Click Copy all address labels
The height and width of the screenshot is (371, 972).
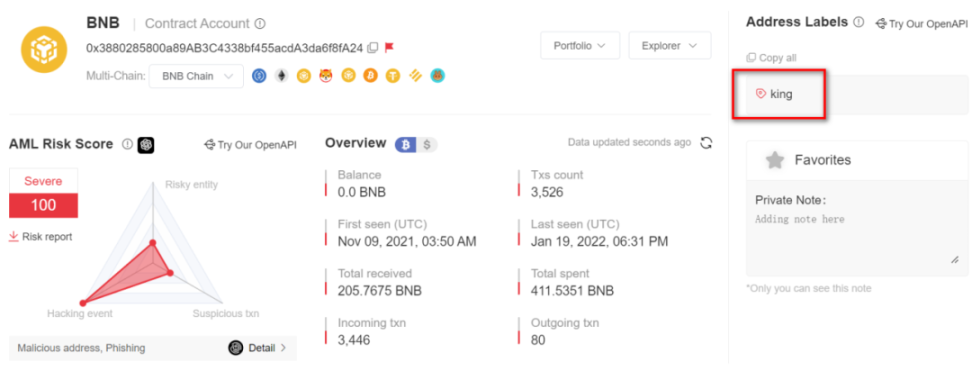coord(771,58)
